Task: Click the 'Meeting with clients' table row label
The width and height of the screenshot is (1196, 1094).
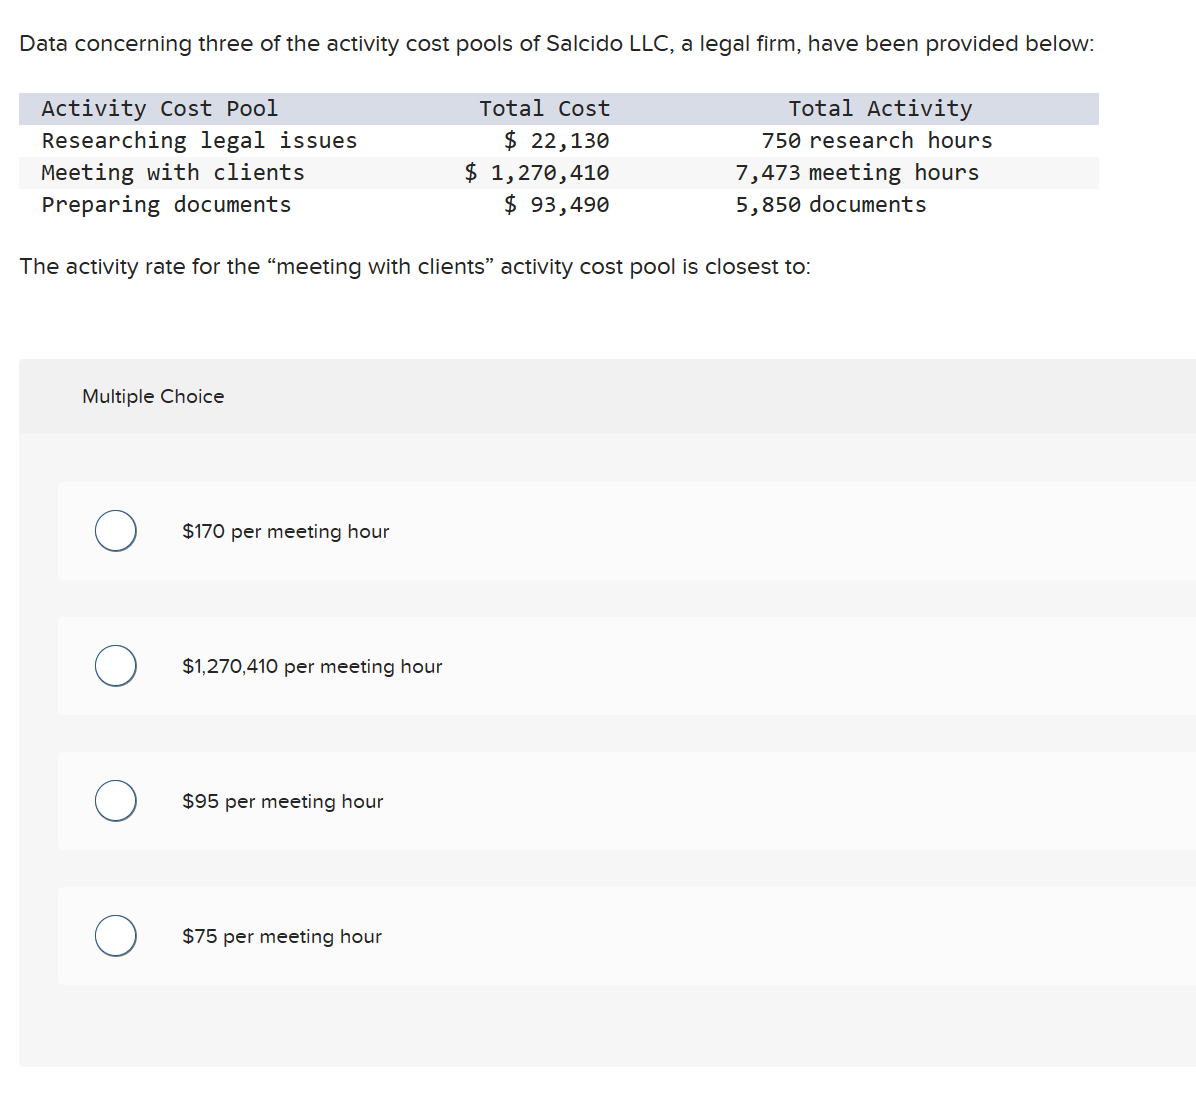Action: pos(172,172)
